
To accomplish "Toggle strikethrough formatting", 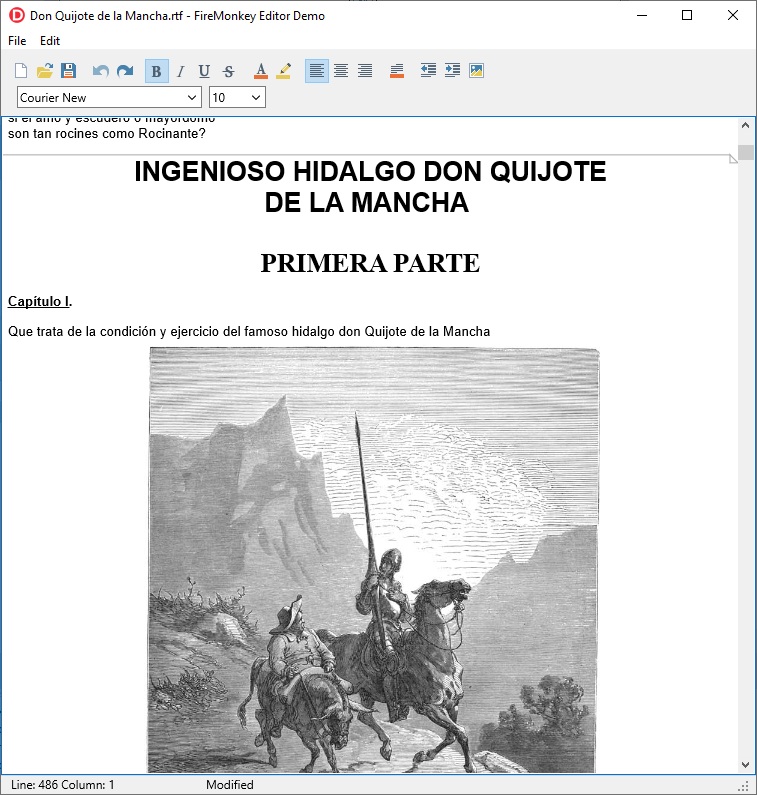I will click(229, 71).
